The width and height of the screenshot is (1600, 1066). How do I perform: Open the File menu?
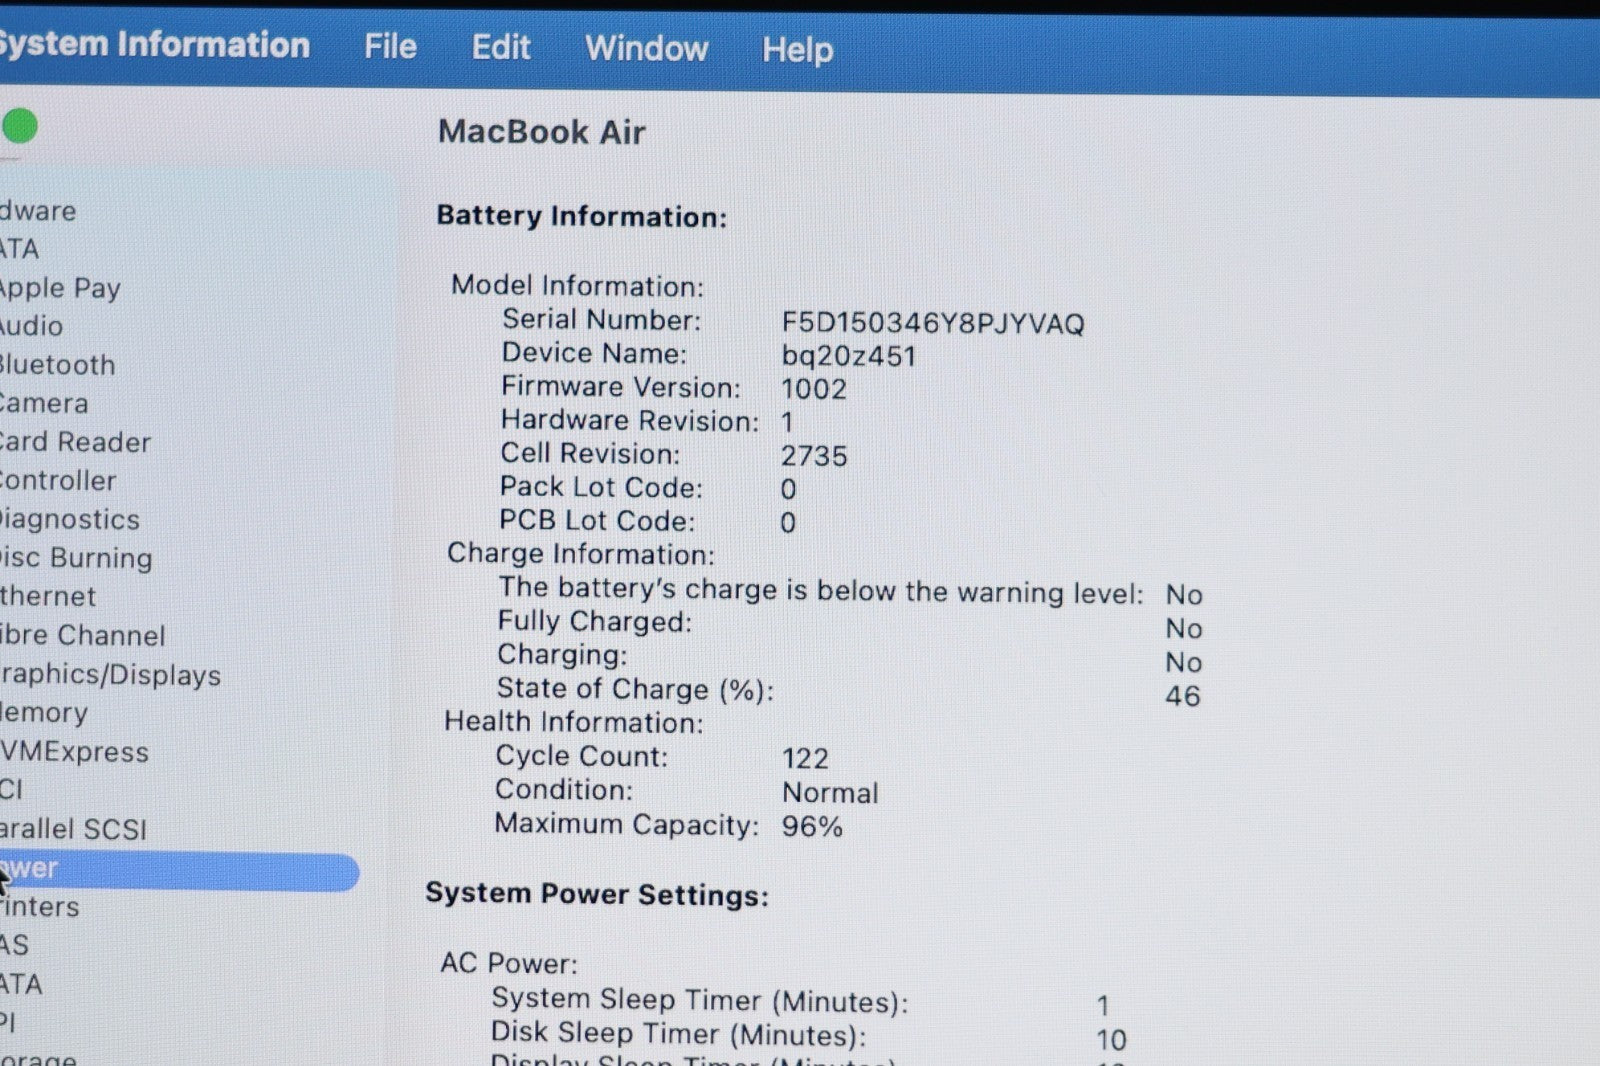pos(390,47)
